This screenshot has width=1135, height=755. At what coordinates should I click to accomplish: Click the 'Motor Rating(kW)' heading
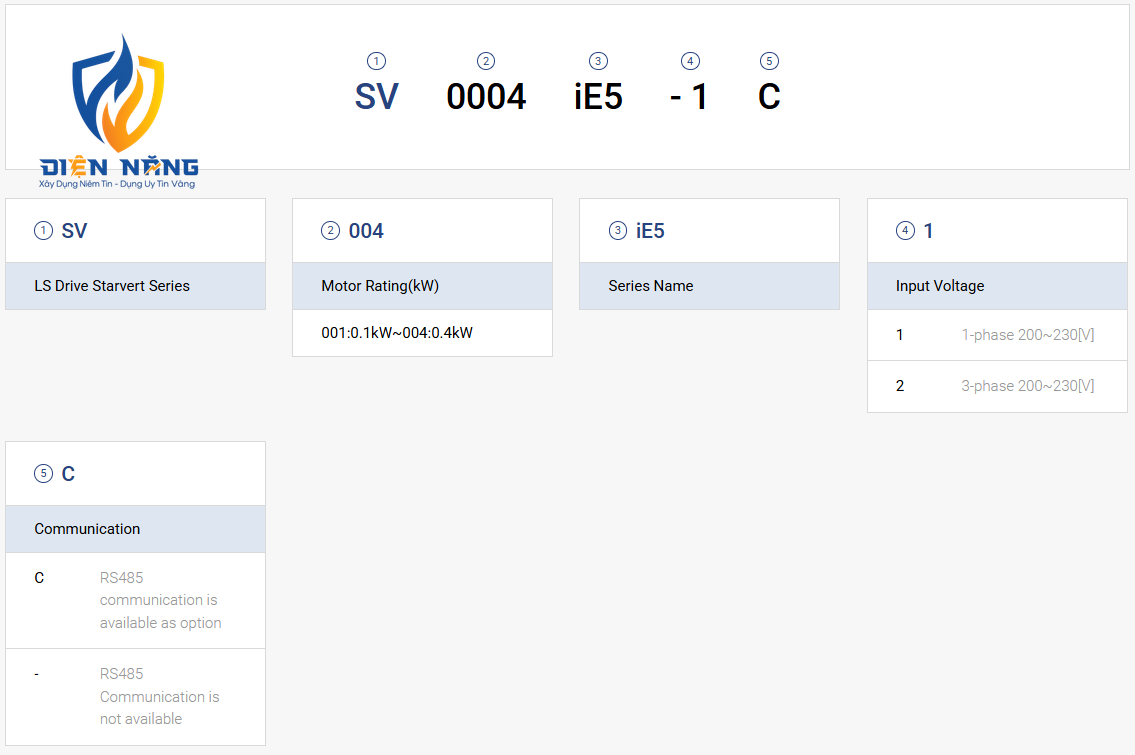click(380, 286)
